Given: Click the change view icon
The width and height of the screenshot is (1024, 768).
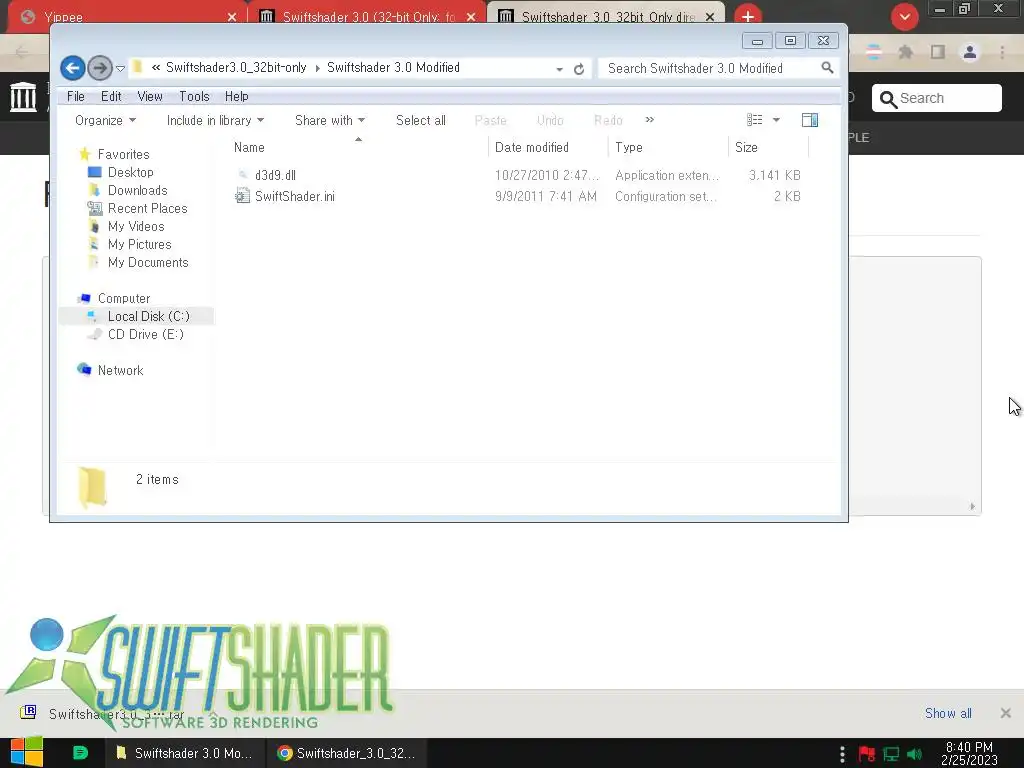Looking at the screenshot, I should tap(754, 120).
